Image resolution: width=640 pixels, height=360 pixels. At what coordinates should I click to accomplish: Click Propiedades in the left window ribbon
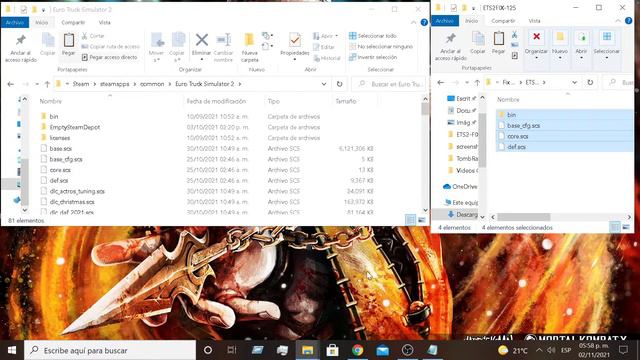pos(295,47)
